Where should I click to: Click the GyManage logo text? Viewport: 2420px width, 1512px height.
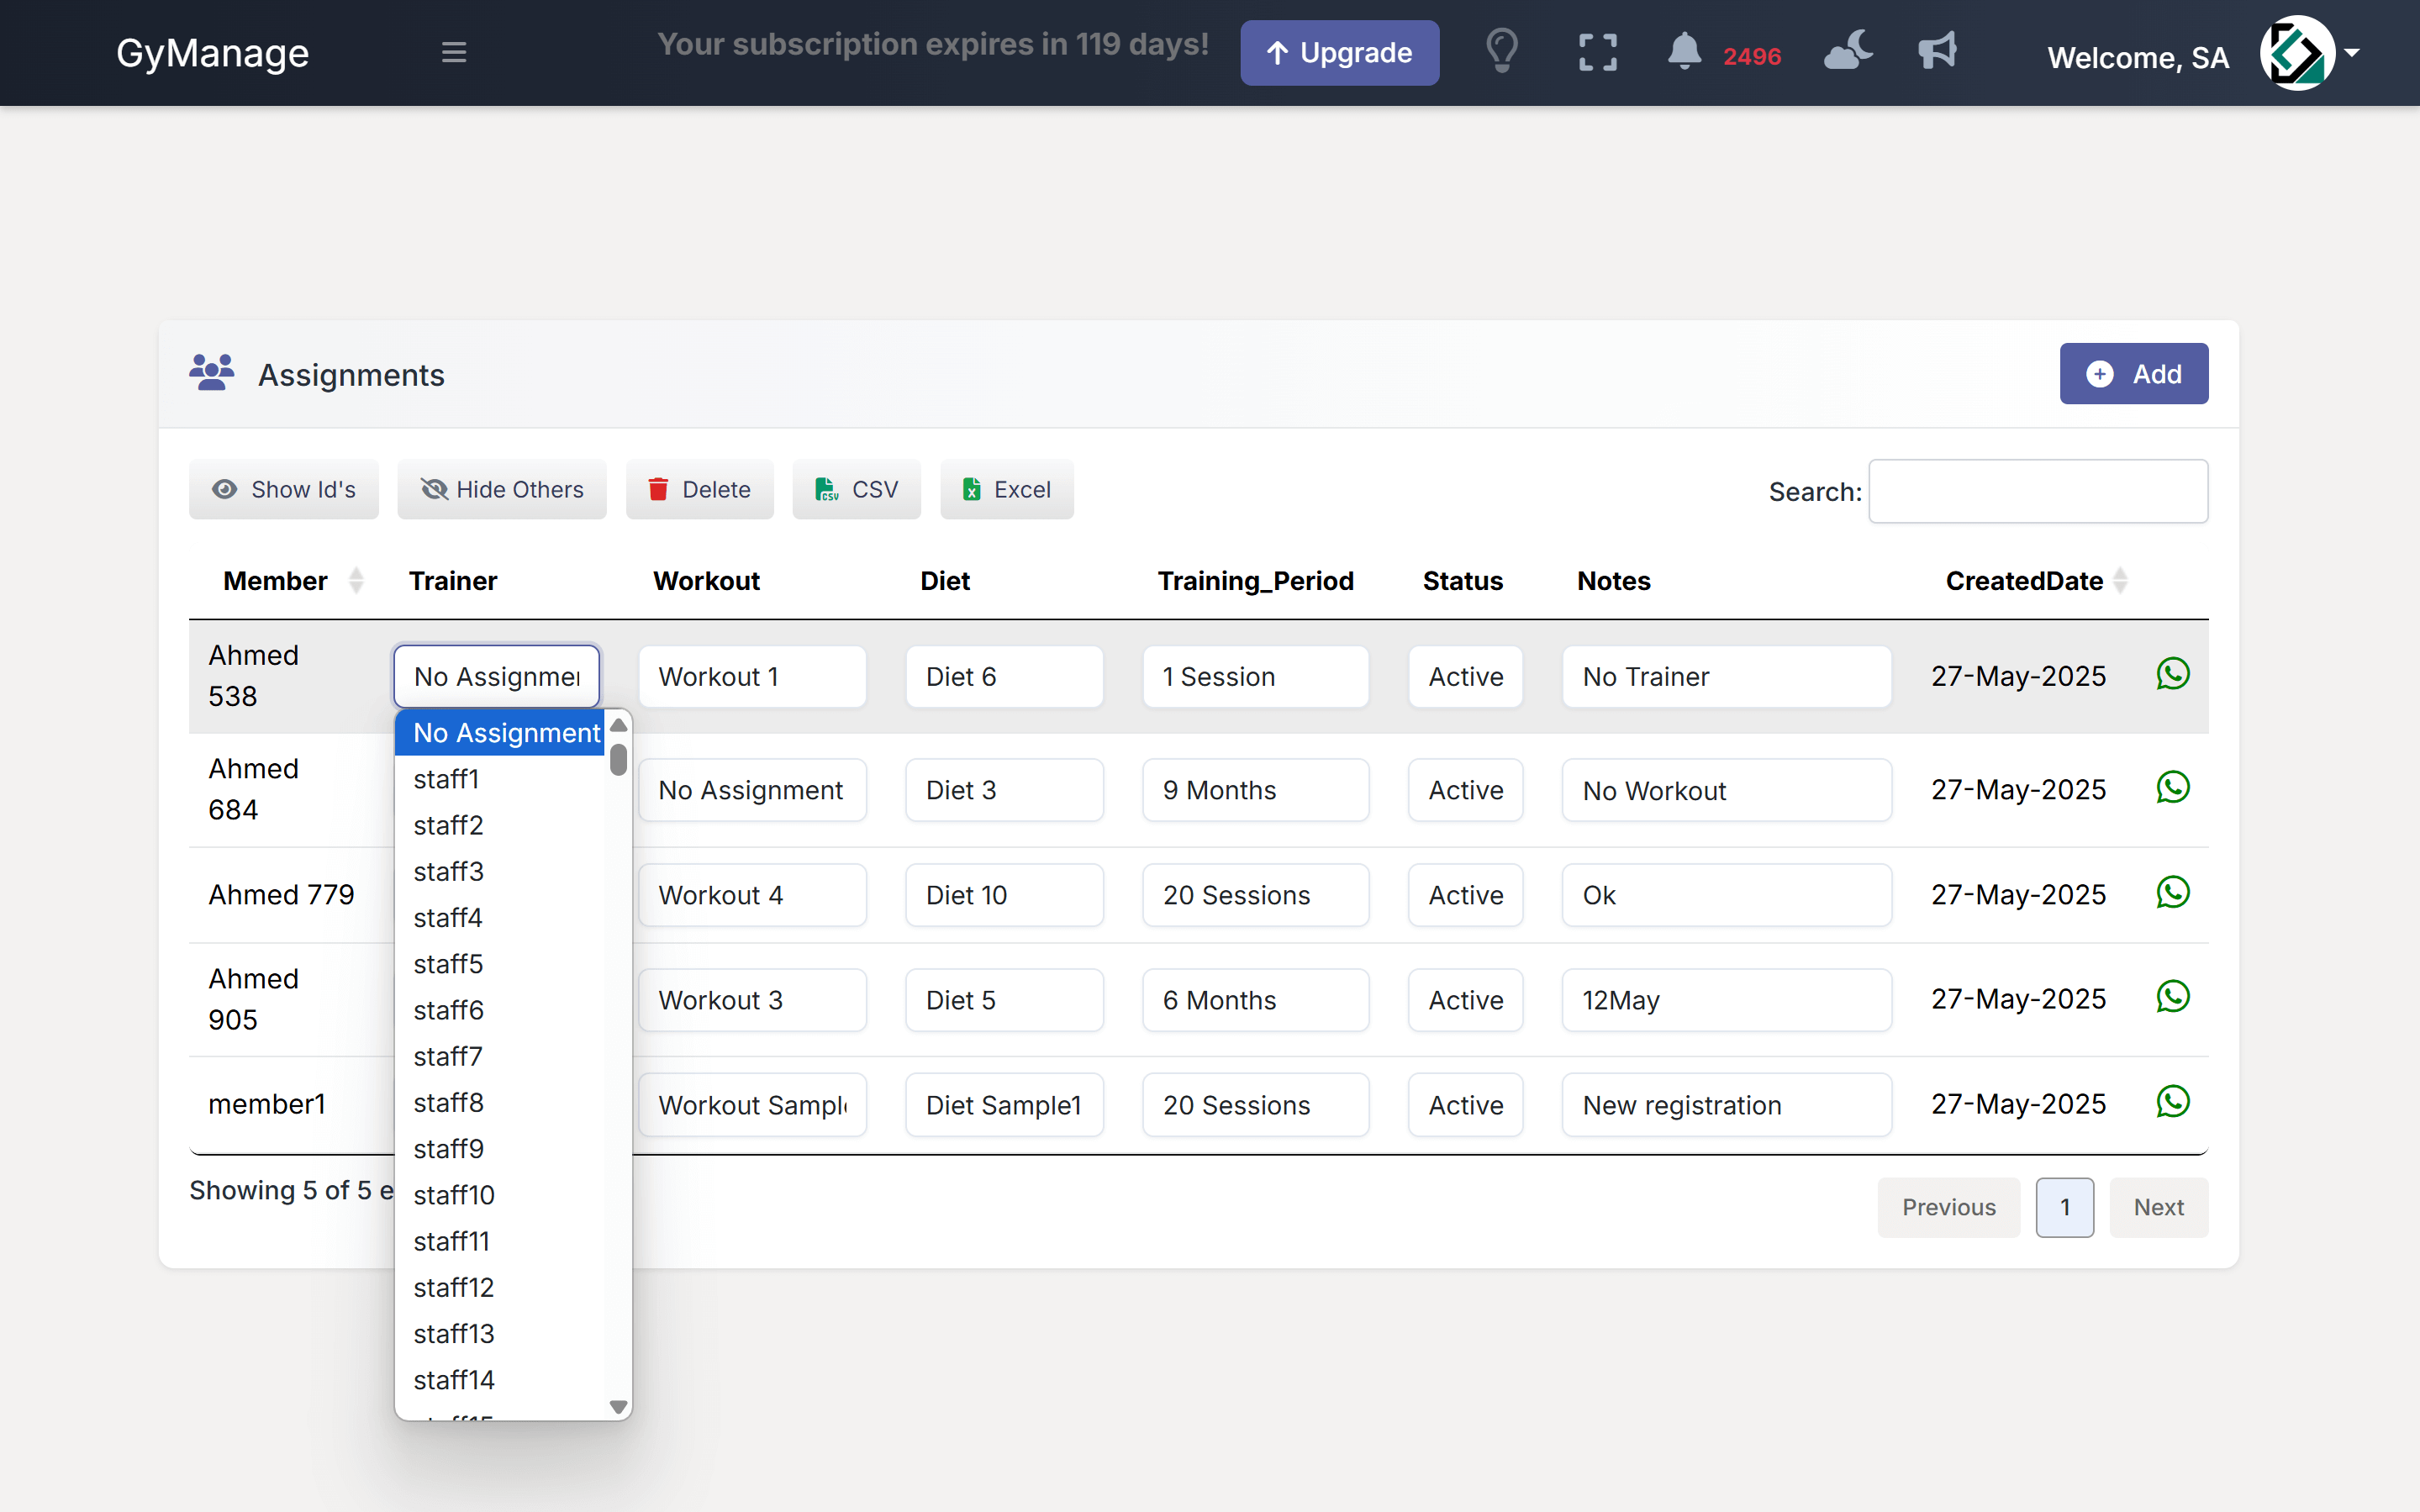[x=212, y=52]
